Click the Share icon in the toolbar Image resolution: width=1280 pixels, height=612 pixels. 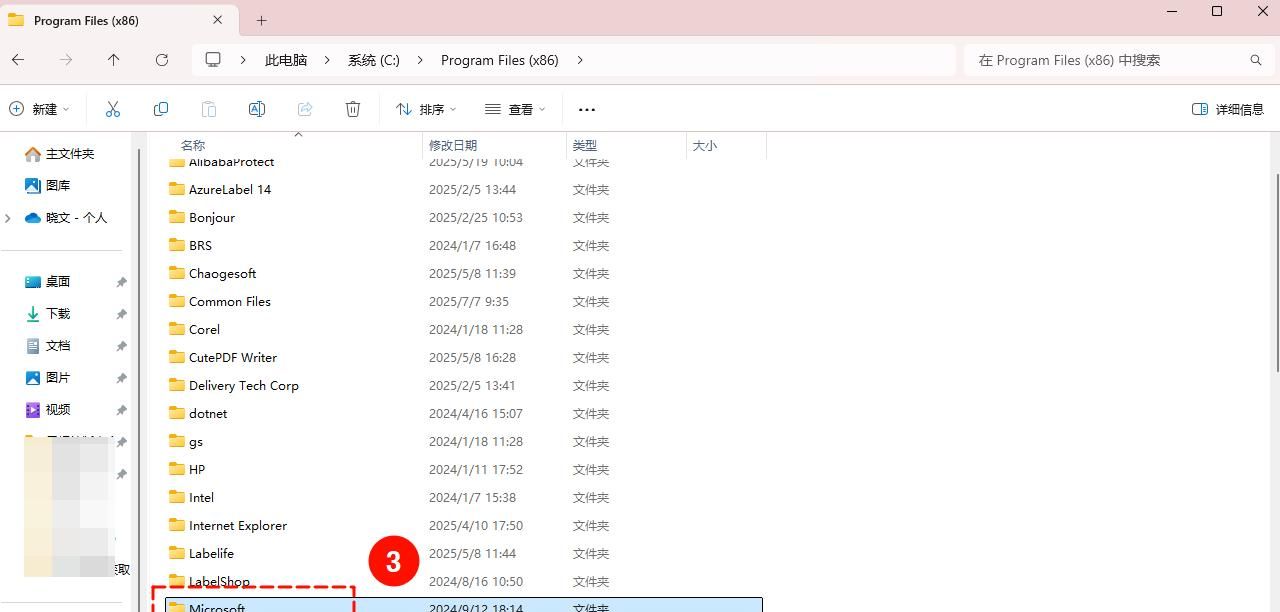pos(305,108)
